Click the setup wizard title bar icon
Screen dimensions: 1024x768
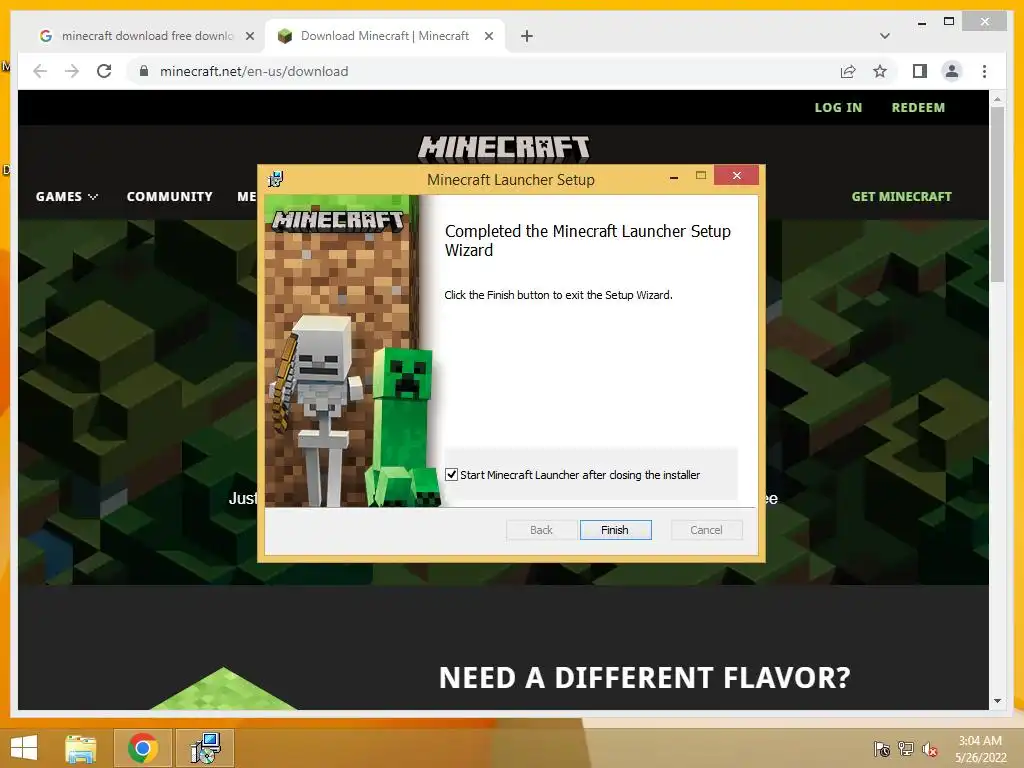tap(276, 178)
